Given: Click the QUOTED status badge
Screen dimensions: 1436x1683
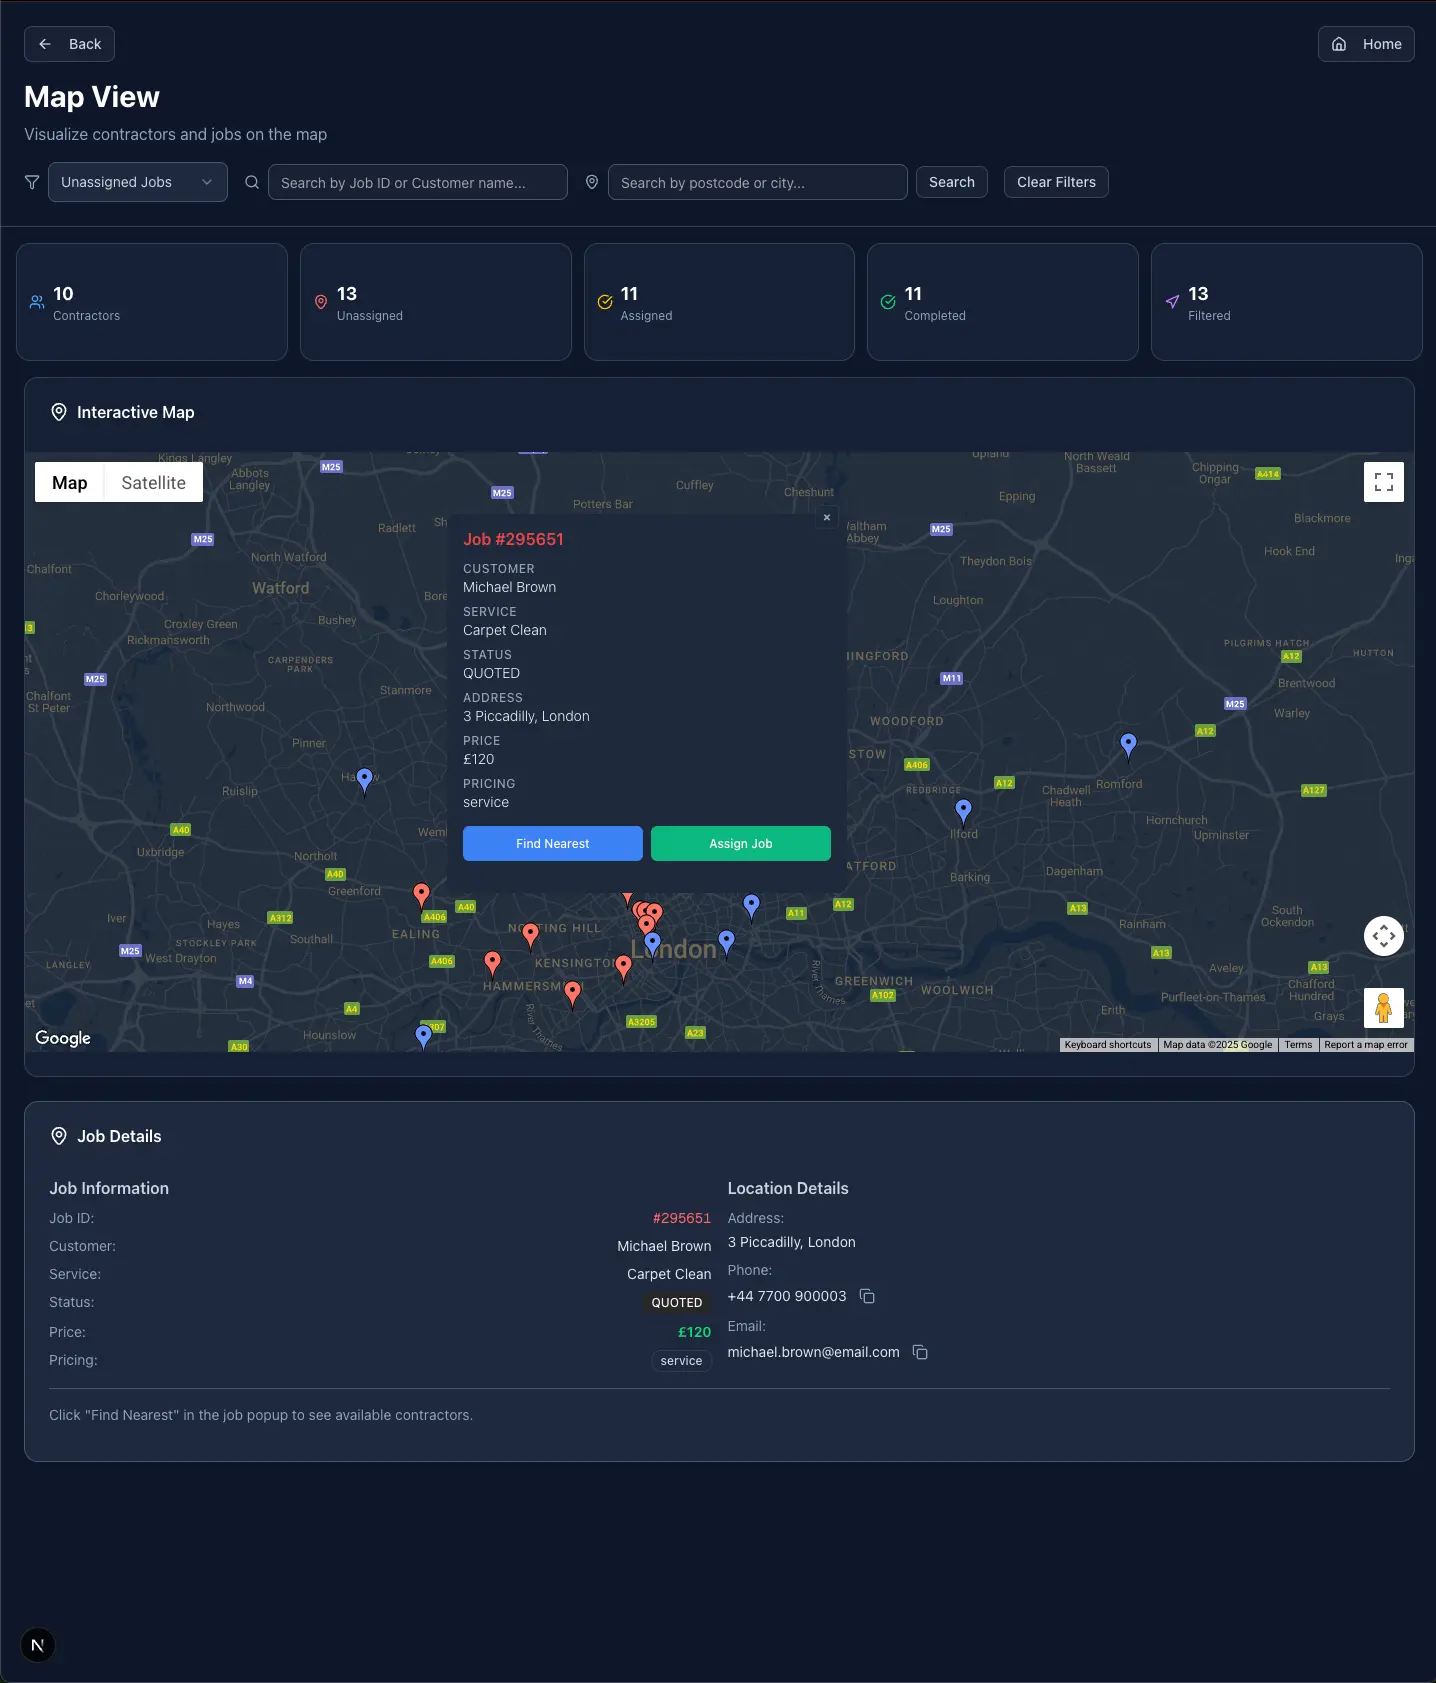Looking at the screenshot, I should [677, 1303].
